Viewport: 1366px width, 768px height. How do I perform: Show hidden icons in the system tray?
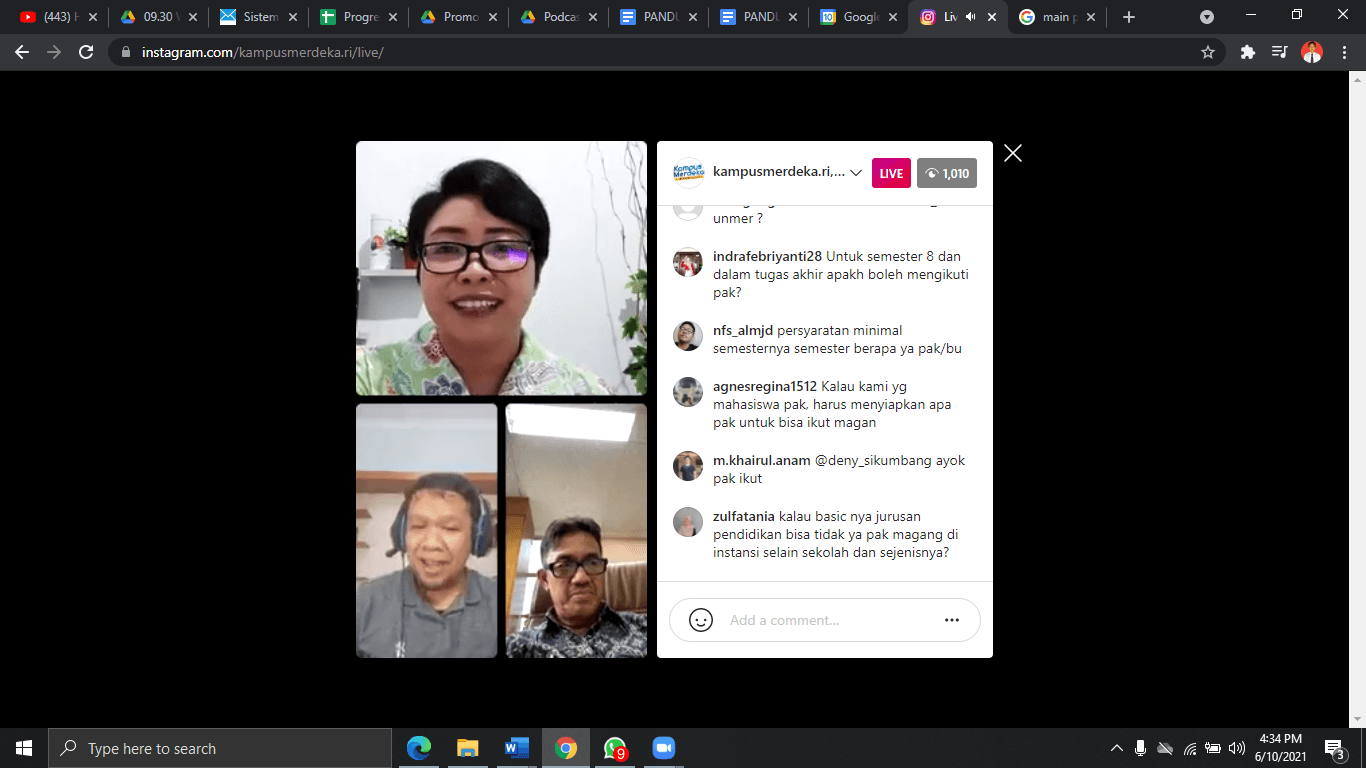pos(1117,747)
